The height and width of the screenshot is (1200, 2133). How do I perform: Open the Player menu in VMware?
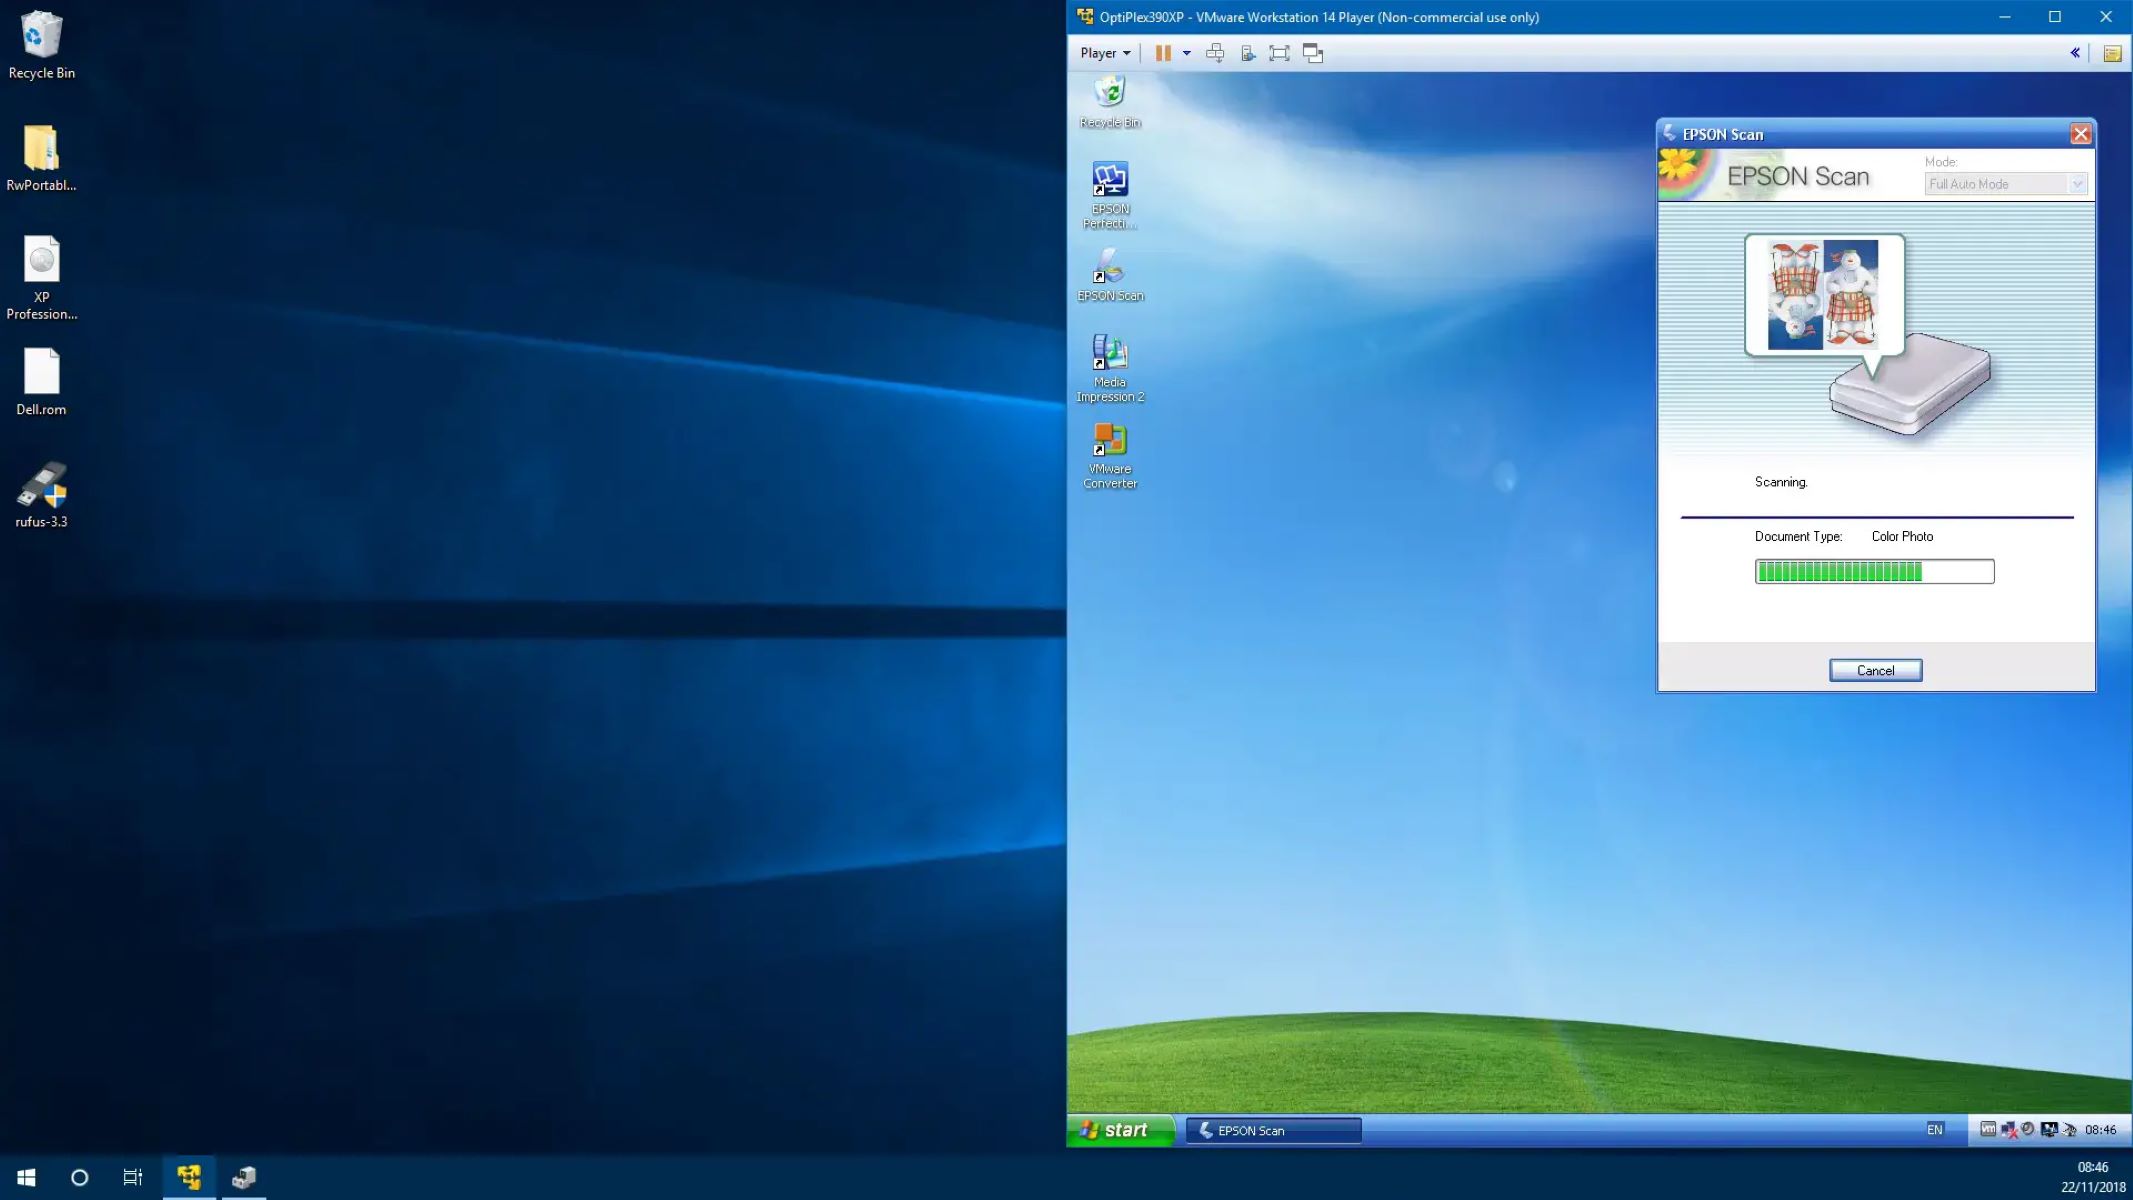[x=1102, y=53]
